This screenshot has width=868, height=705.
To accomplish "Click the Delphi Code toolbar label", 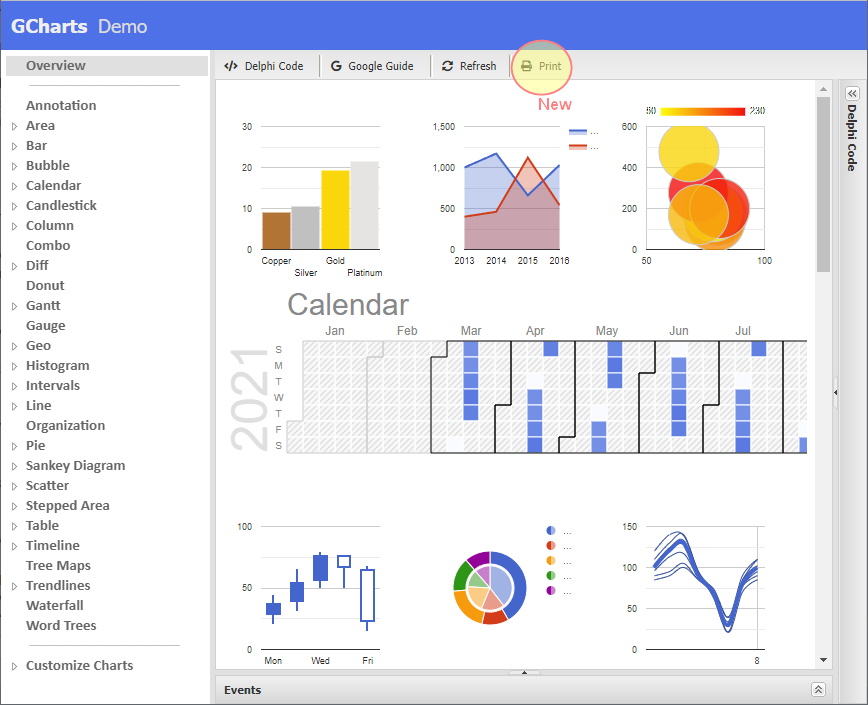I will click(x=274, y=66).
